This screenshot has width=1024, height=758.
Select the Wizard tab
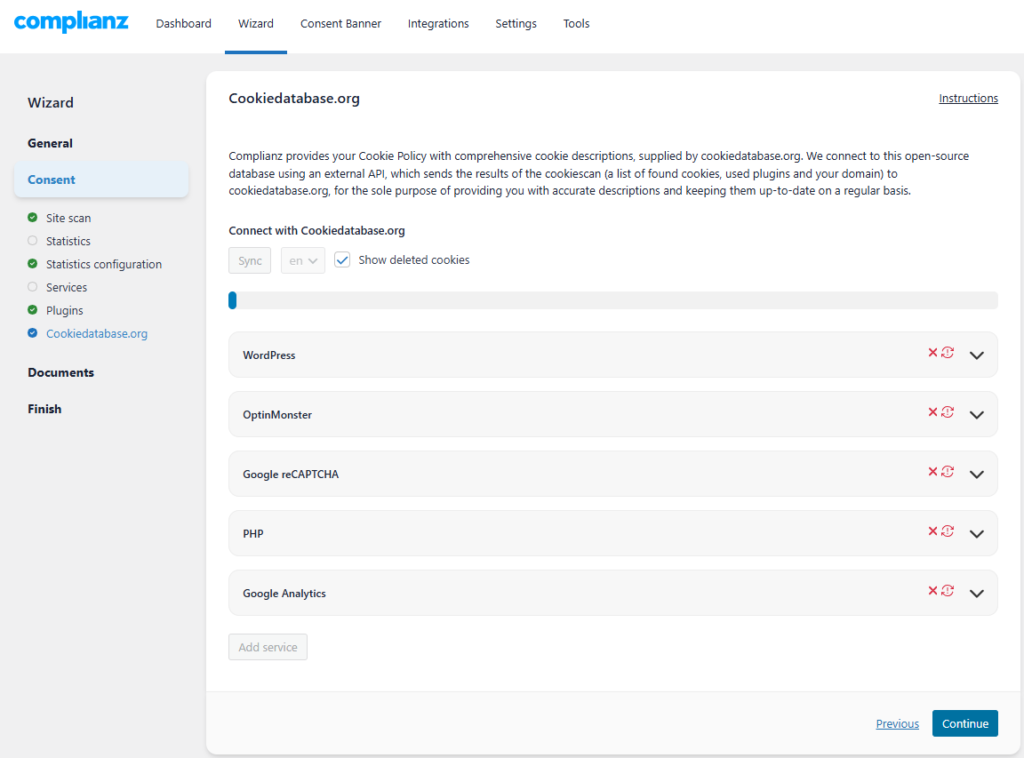(x=256, y=24)
